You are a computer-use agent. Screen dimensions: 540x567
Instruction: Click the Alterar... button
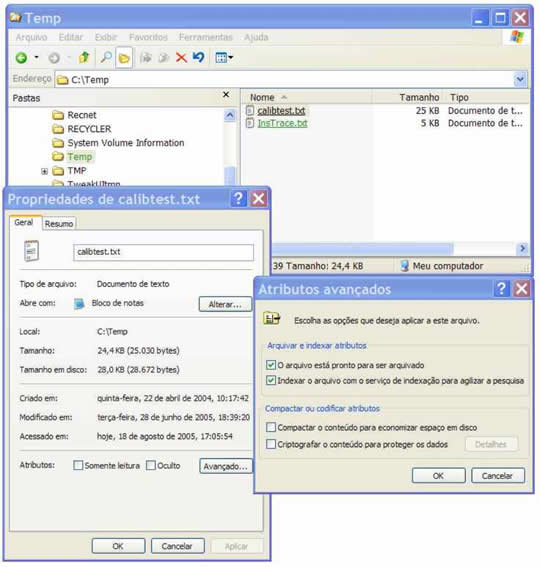(225, 304)
